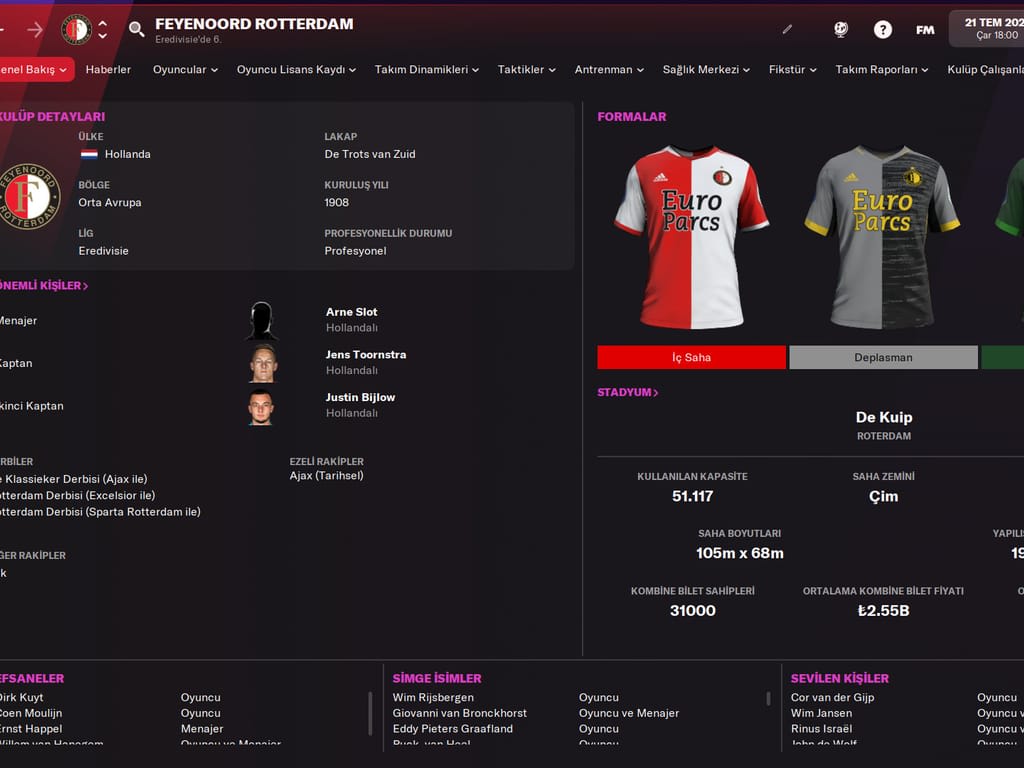
Task: Click the De Kuip stadium name
Action: point(884,417)
